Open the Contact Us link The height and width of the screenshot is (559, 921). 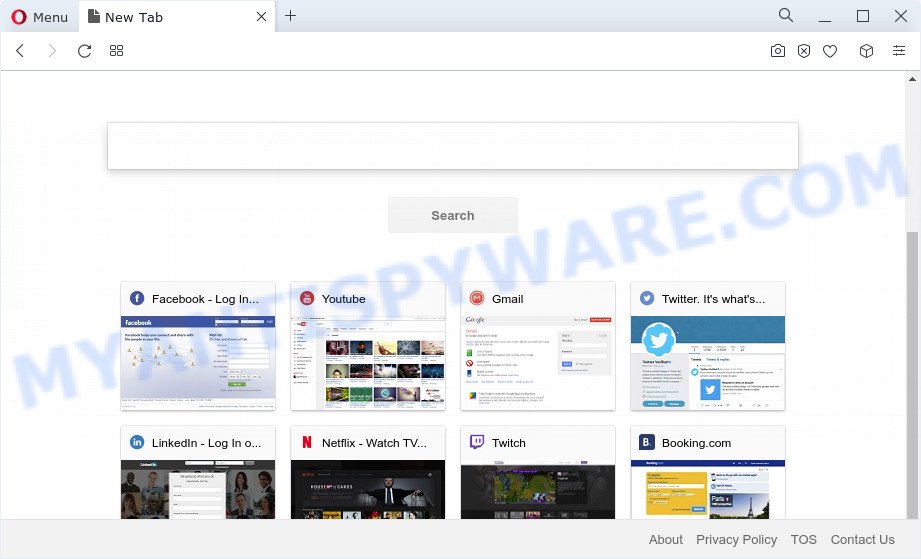pyautogui.click(x=862, y=540)
